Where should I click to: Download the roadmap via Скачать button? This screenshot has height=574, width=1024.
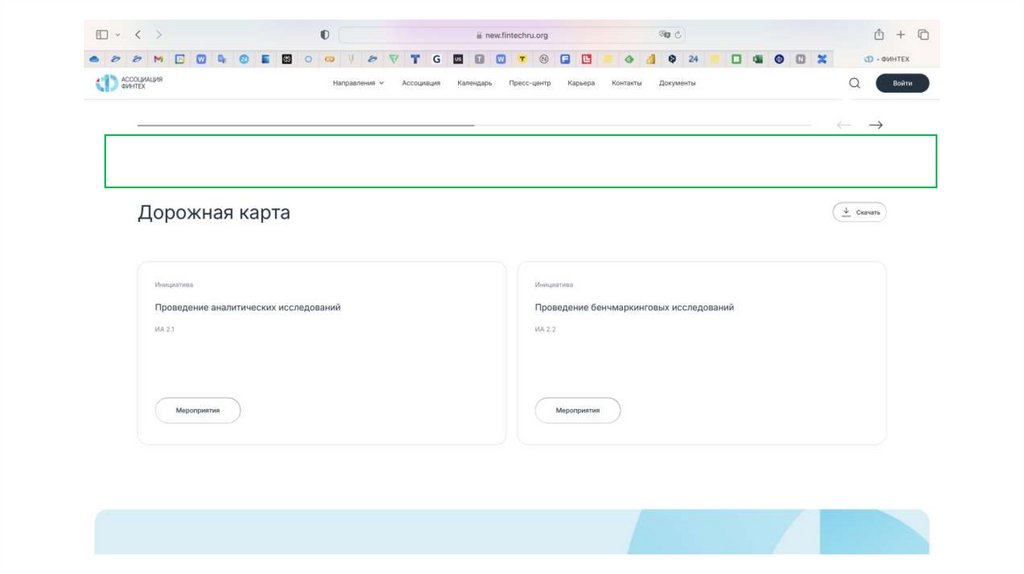coord(859,212)
